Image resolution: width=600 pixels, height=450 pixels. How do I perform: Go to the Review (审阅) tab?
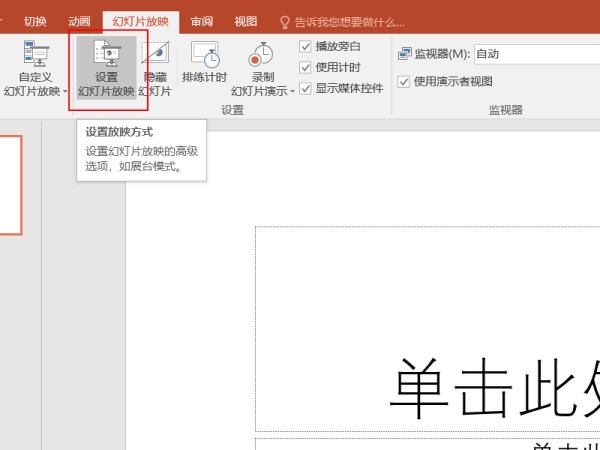202,21
